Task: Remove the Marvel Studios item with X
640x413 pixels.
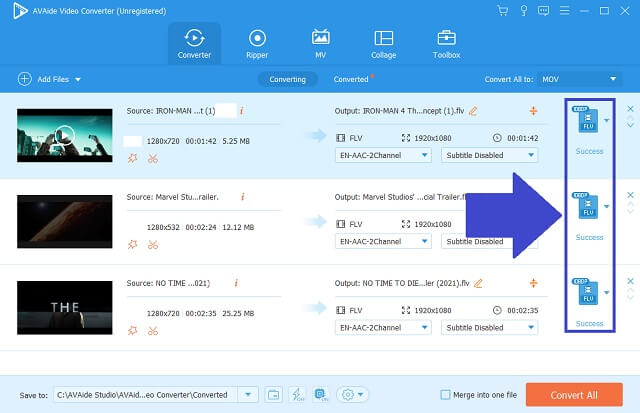Action: pyautogui.click(x=630, y=195)
